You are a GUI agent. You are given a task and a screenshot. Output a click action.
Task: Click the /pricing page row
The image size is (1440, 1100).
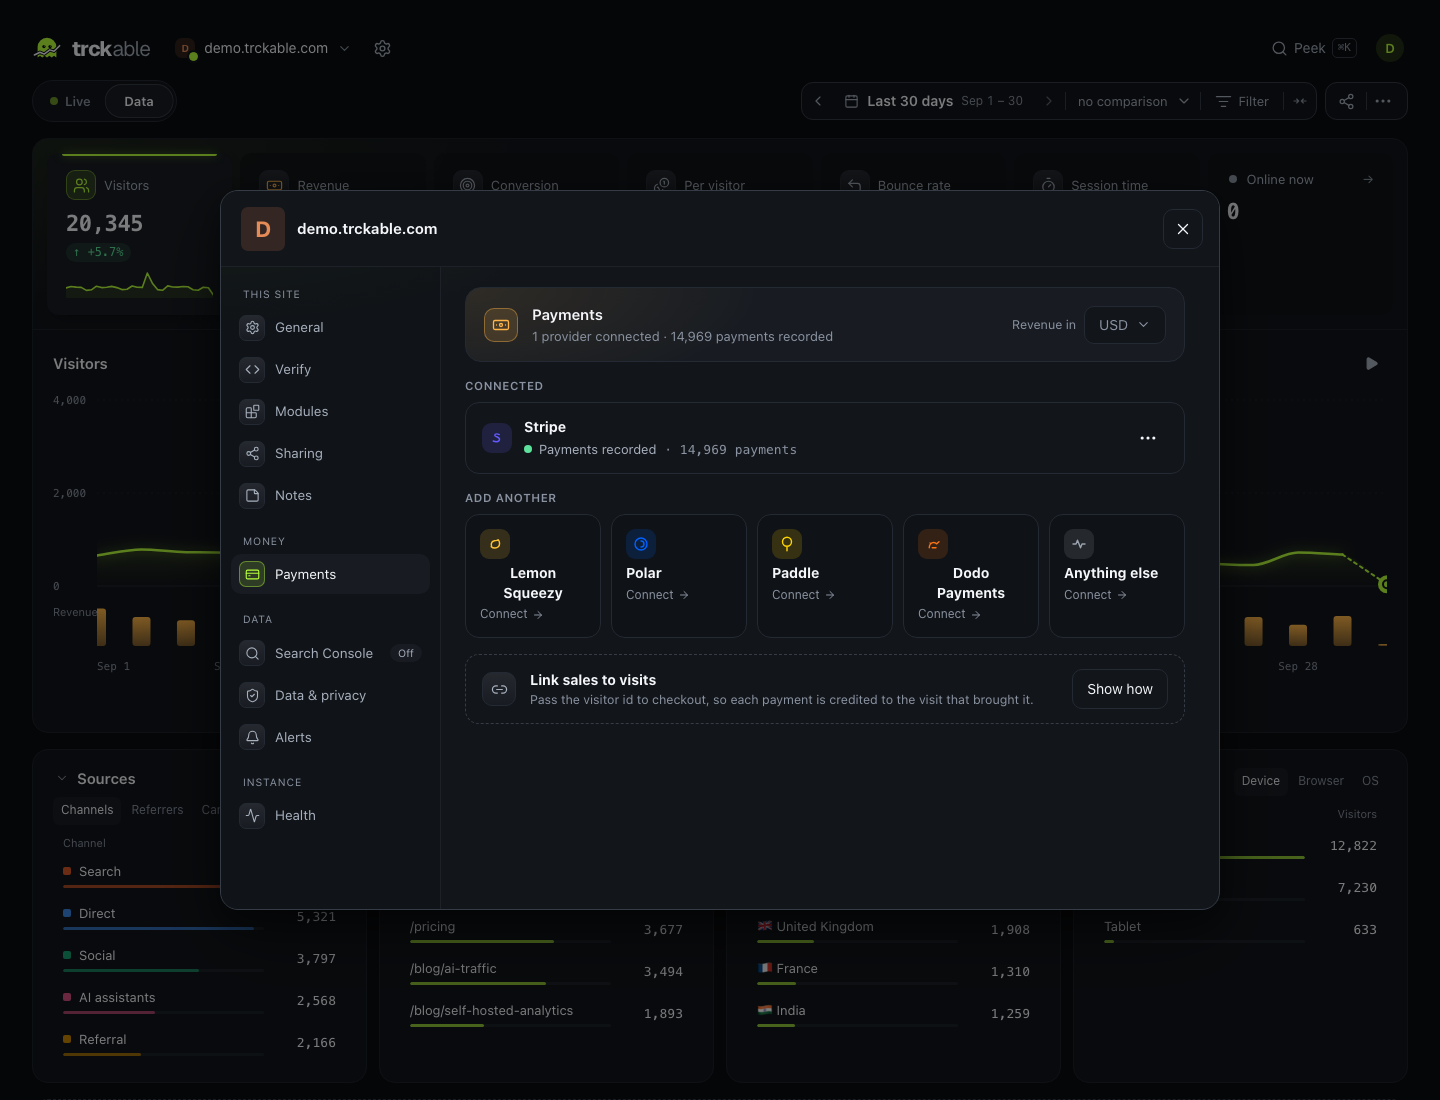(546, 929)
